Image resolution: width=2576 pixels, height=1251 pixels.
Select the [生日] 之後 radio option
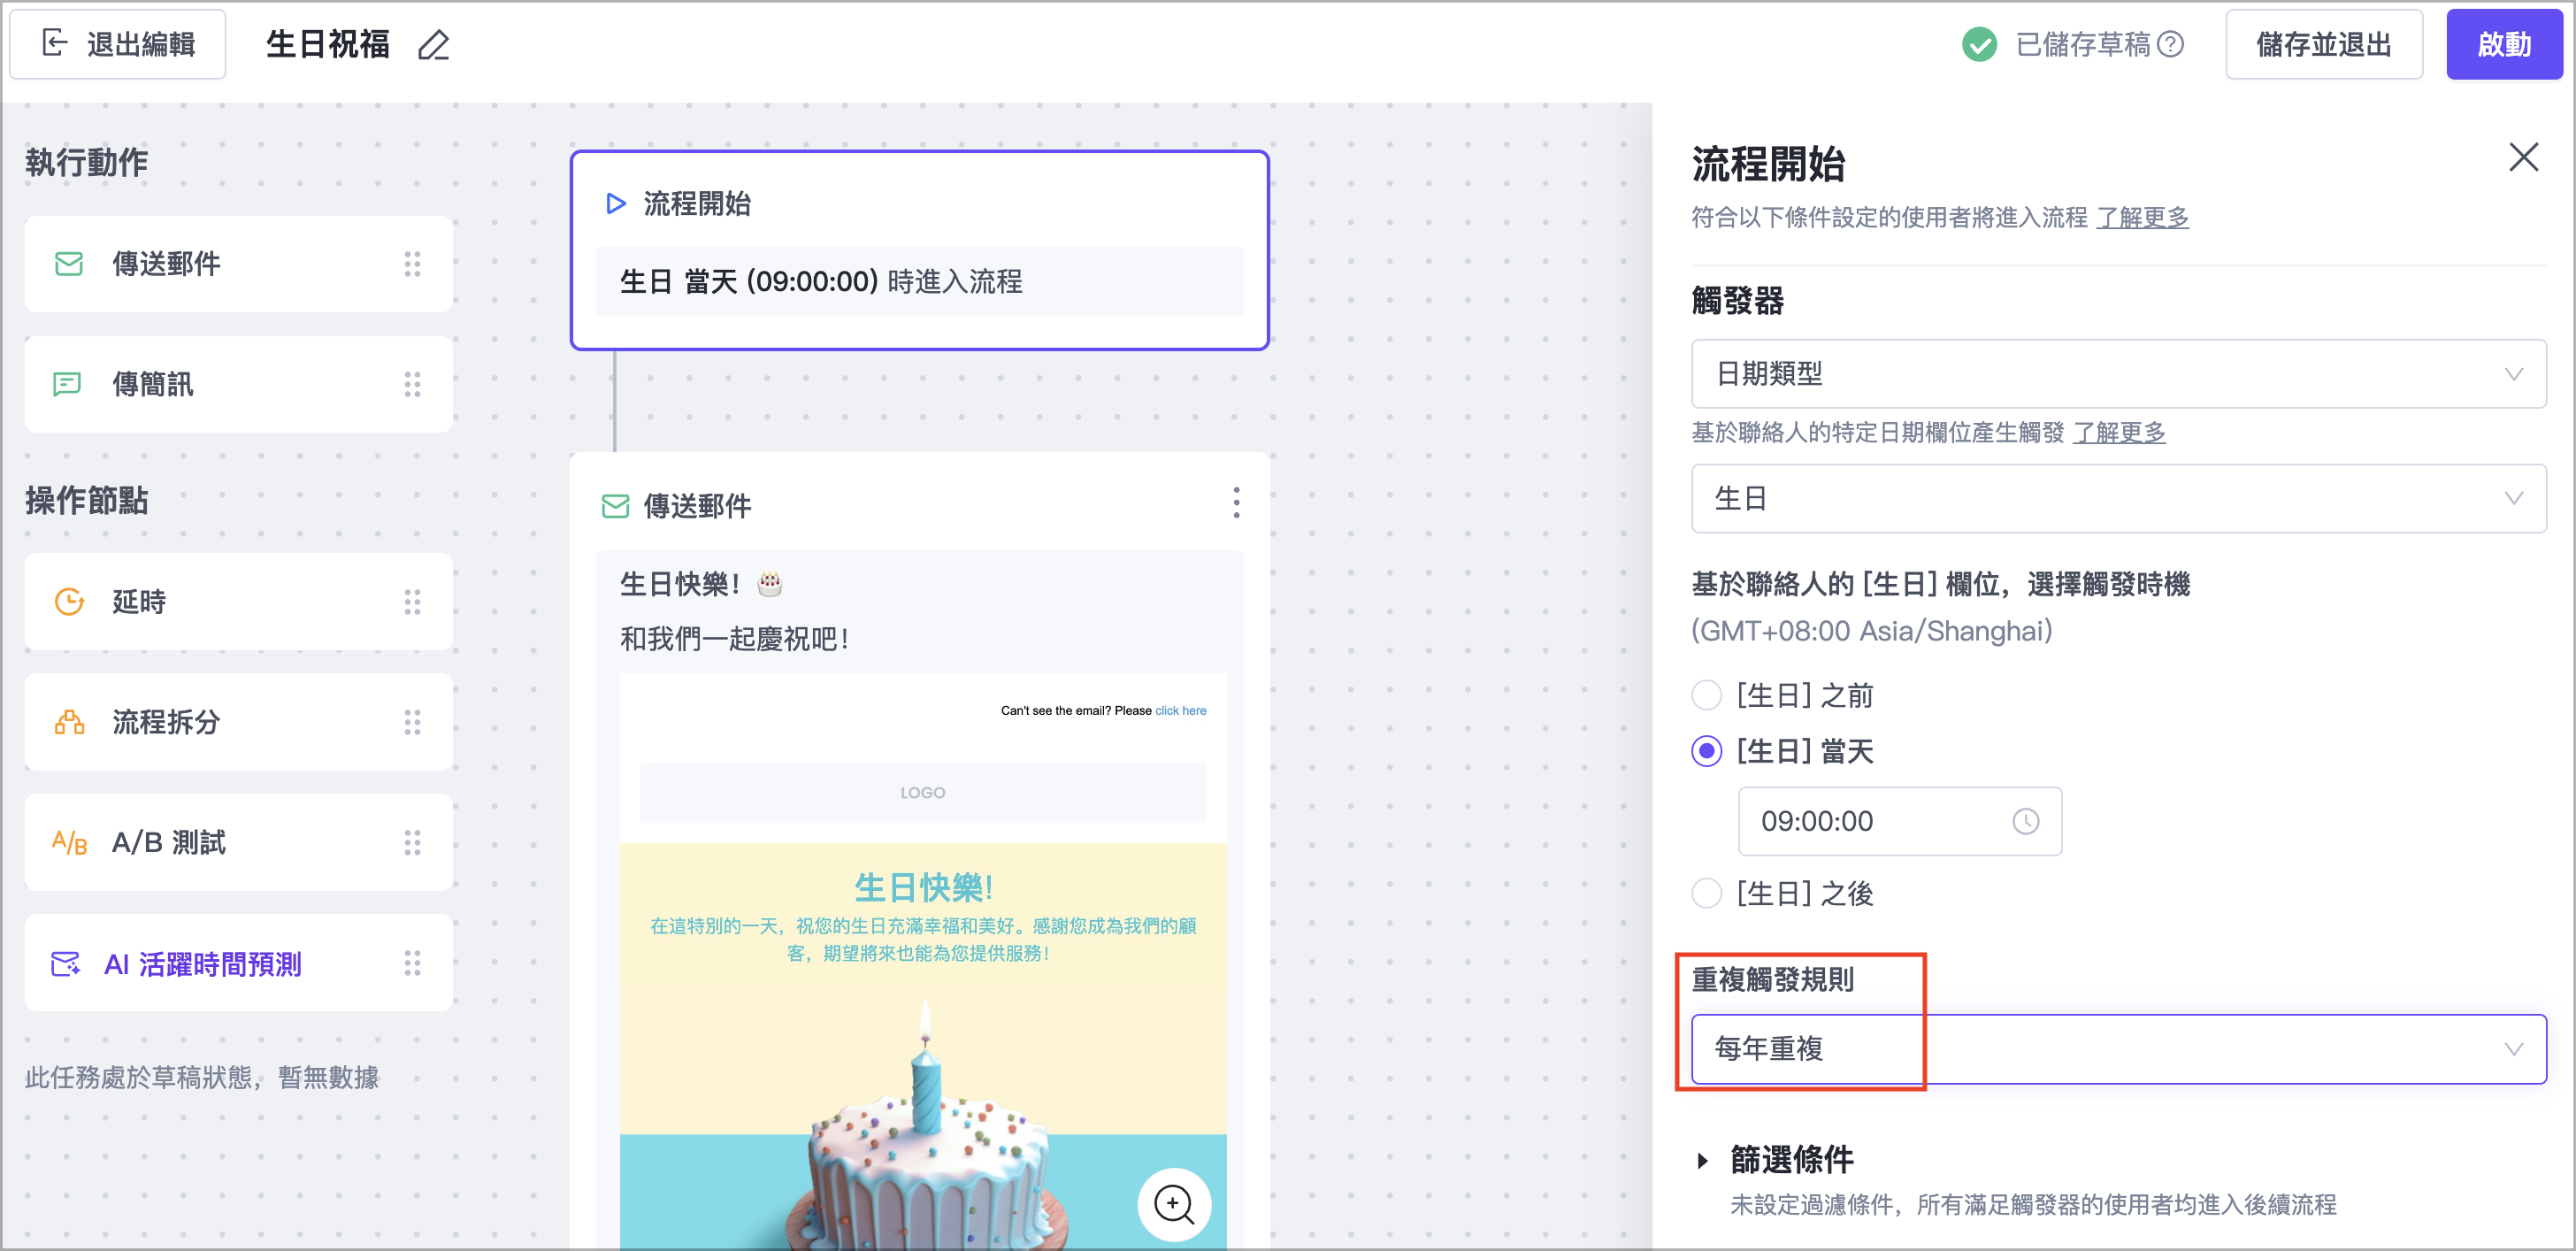click(1706, 893)
